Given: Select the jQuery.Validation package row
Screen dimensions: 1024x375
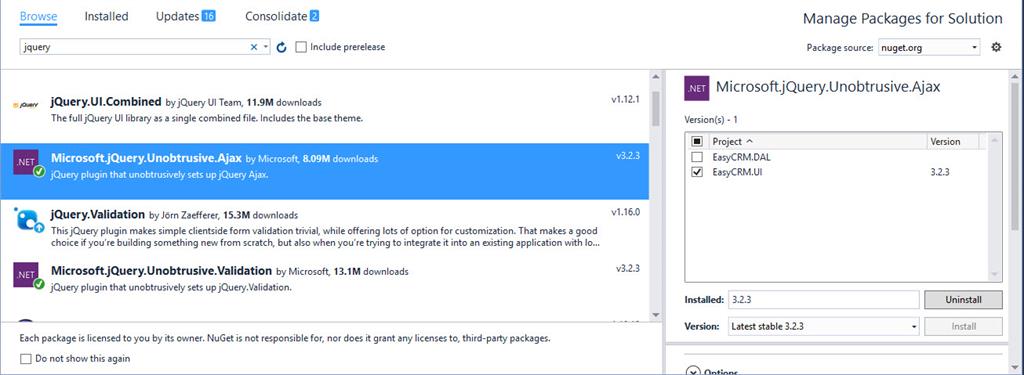Looking at the screenshot, I should click(325, 228).
